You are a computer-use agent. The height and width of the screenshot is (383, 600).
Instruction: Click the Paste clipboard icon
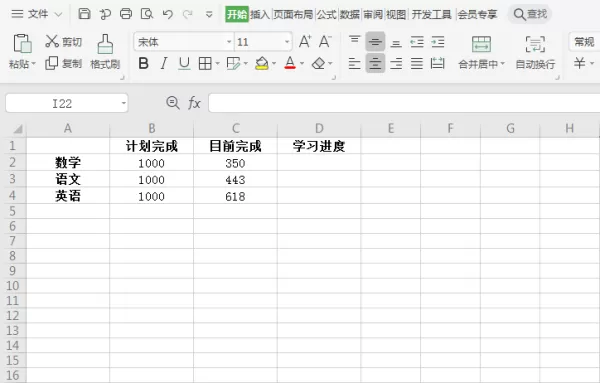point(22,43)
